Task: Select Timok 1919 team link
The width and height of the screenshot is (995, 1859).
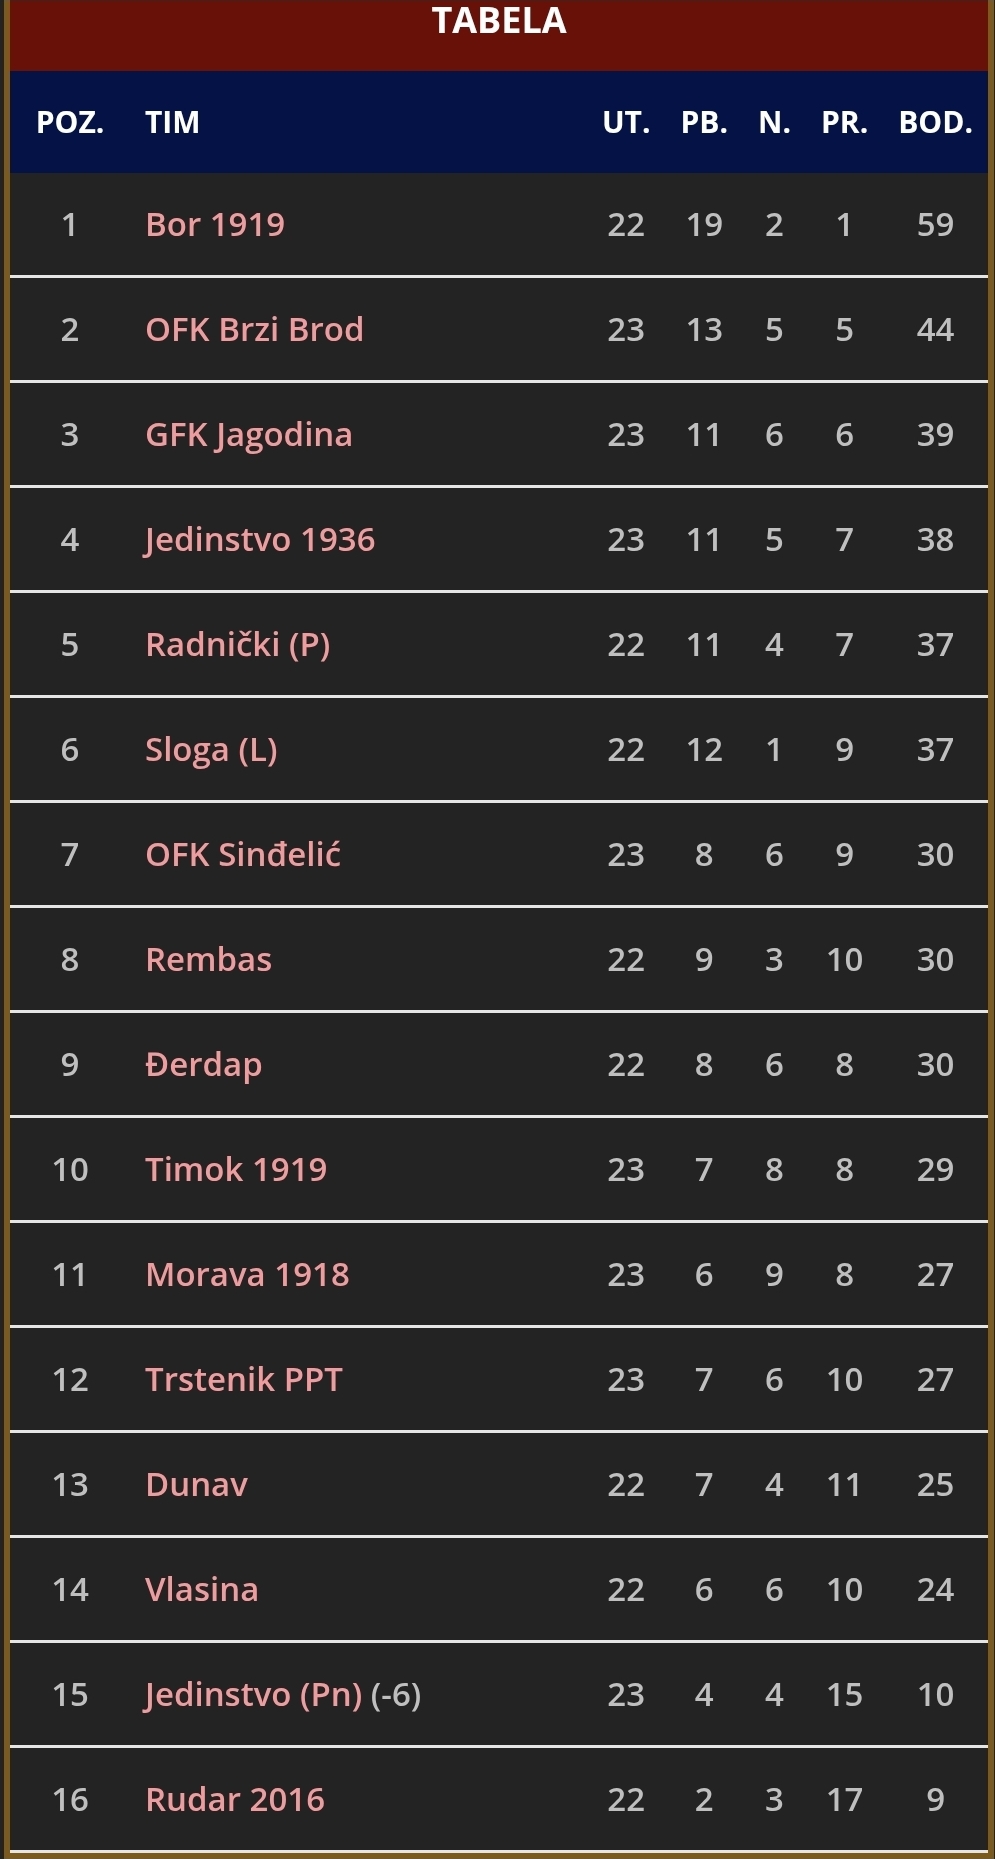Action: coord(236,1170)
